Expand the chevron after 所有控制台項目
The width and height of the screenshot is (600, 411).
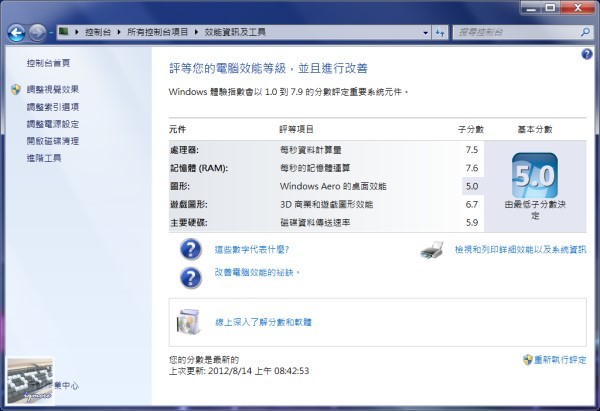(x=196, y=32)
